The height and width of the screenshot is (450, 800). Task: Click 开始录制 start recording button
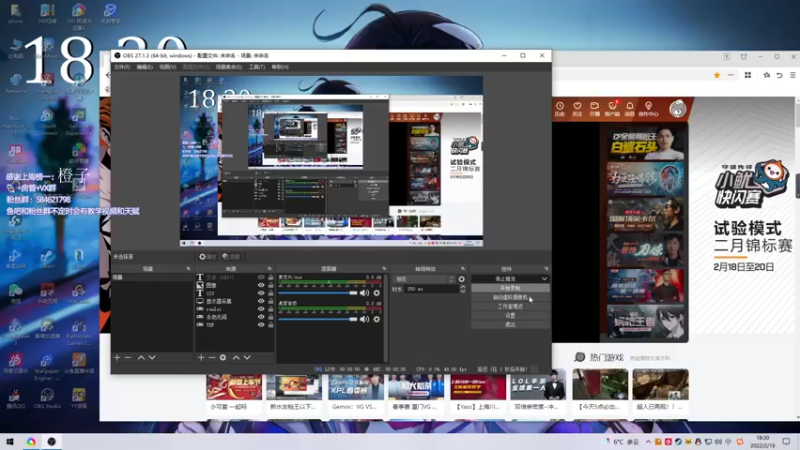[x=510, y=288]
